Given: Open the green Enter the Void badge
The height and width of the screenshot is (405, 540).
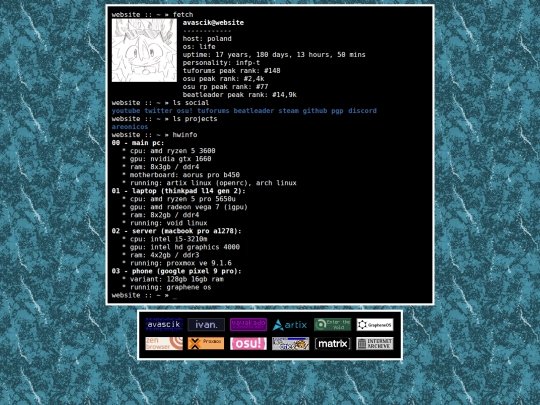Looking at the screenshot, I should coord(333,324).
